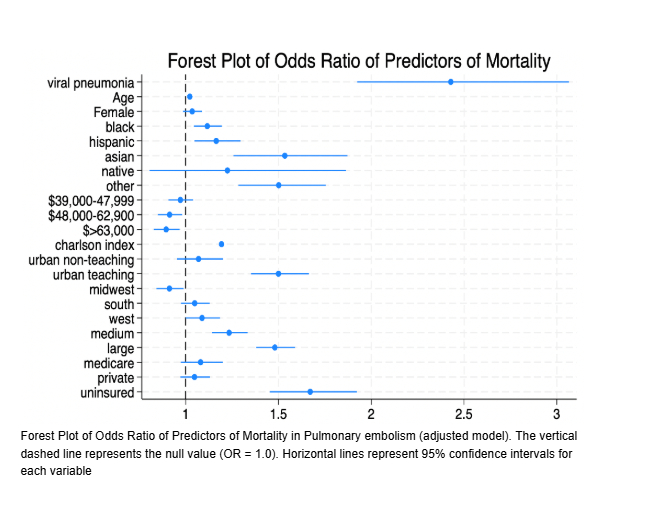Select the medium hospital data point
The width and height of the screenshot is (646, 506).
click(x=229, y=333)
